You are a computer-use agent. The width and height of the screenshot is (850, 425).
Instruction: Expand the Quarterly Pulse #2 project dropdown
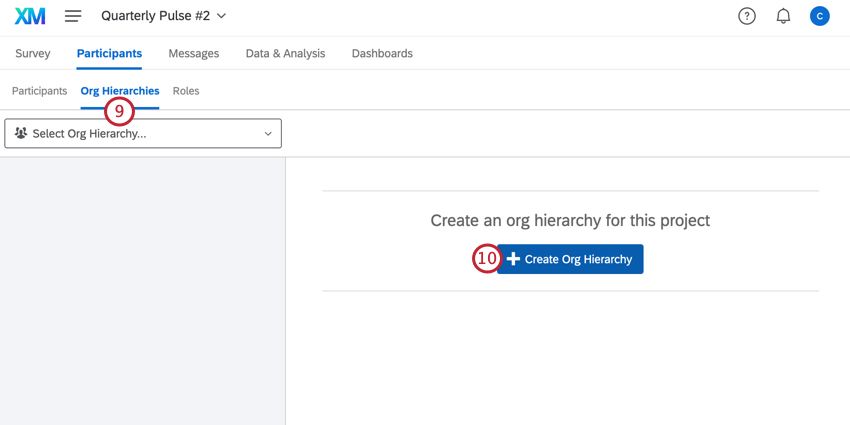tap(163, 16)
